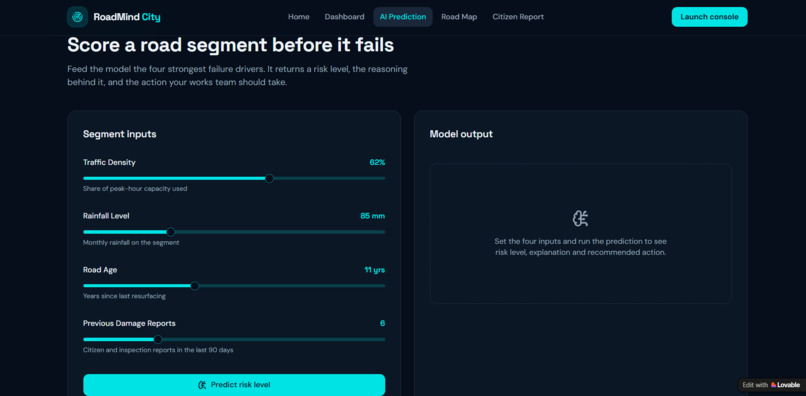Click the Road Age label
This screenshot has width=806, height=396.
[100, 269]
